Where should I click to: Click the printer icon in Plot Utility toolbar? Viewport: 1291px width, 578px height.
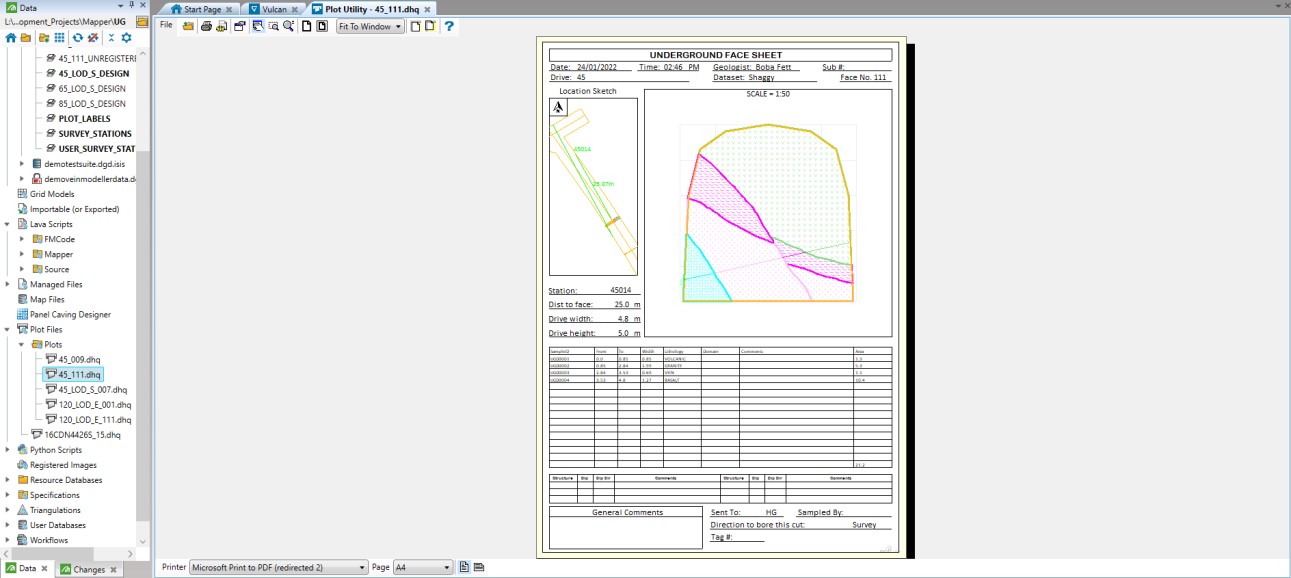[x=206, y=26]
